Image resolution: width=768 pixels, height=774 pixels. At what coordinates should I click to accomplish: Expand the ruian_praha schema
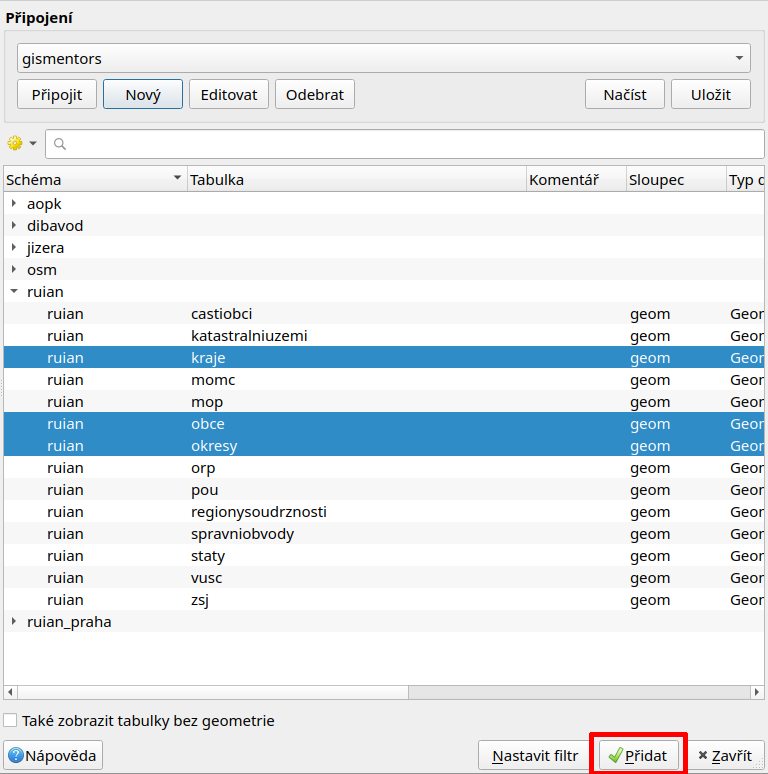click(14, 621)
